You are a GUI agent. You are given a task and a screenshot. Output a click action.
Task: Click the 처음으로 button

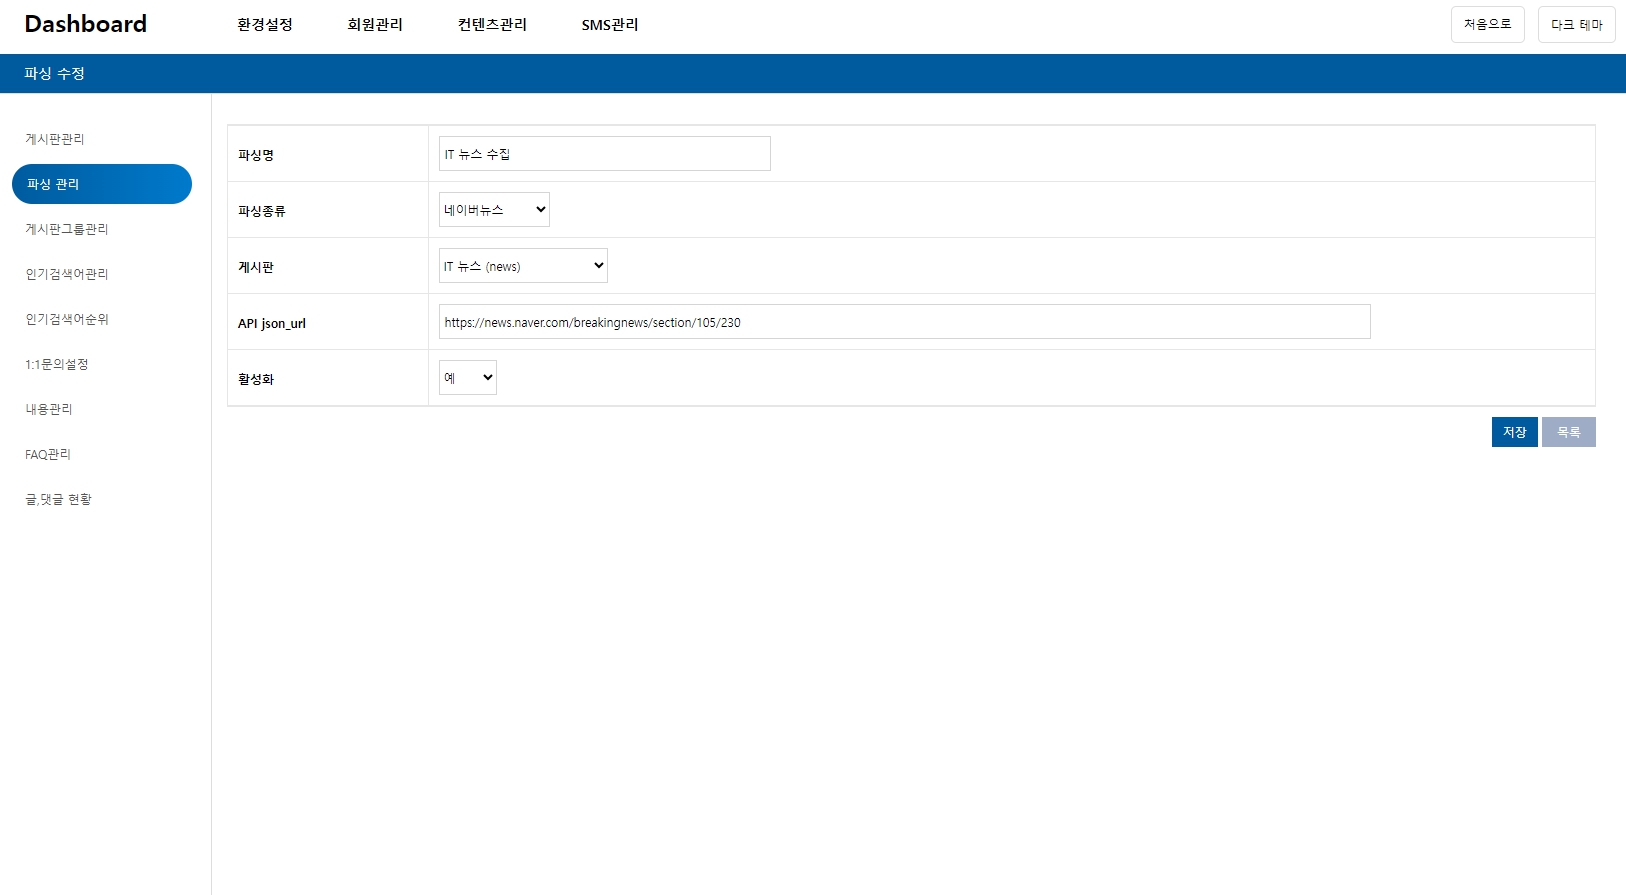click(x=1487, y=24)
